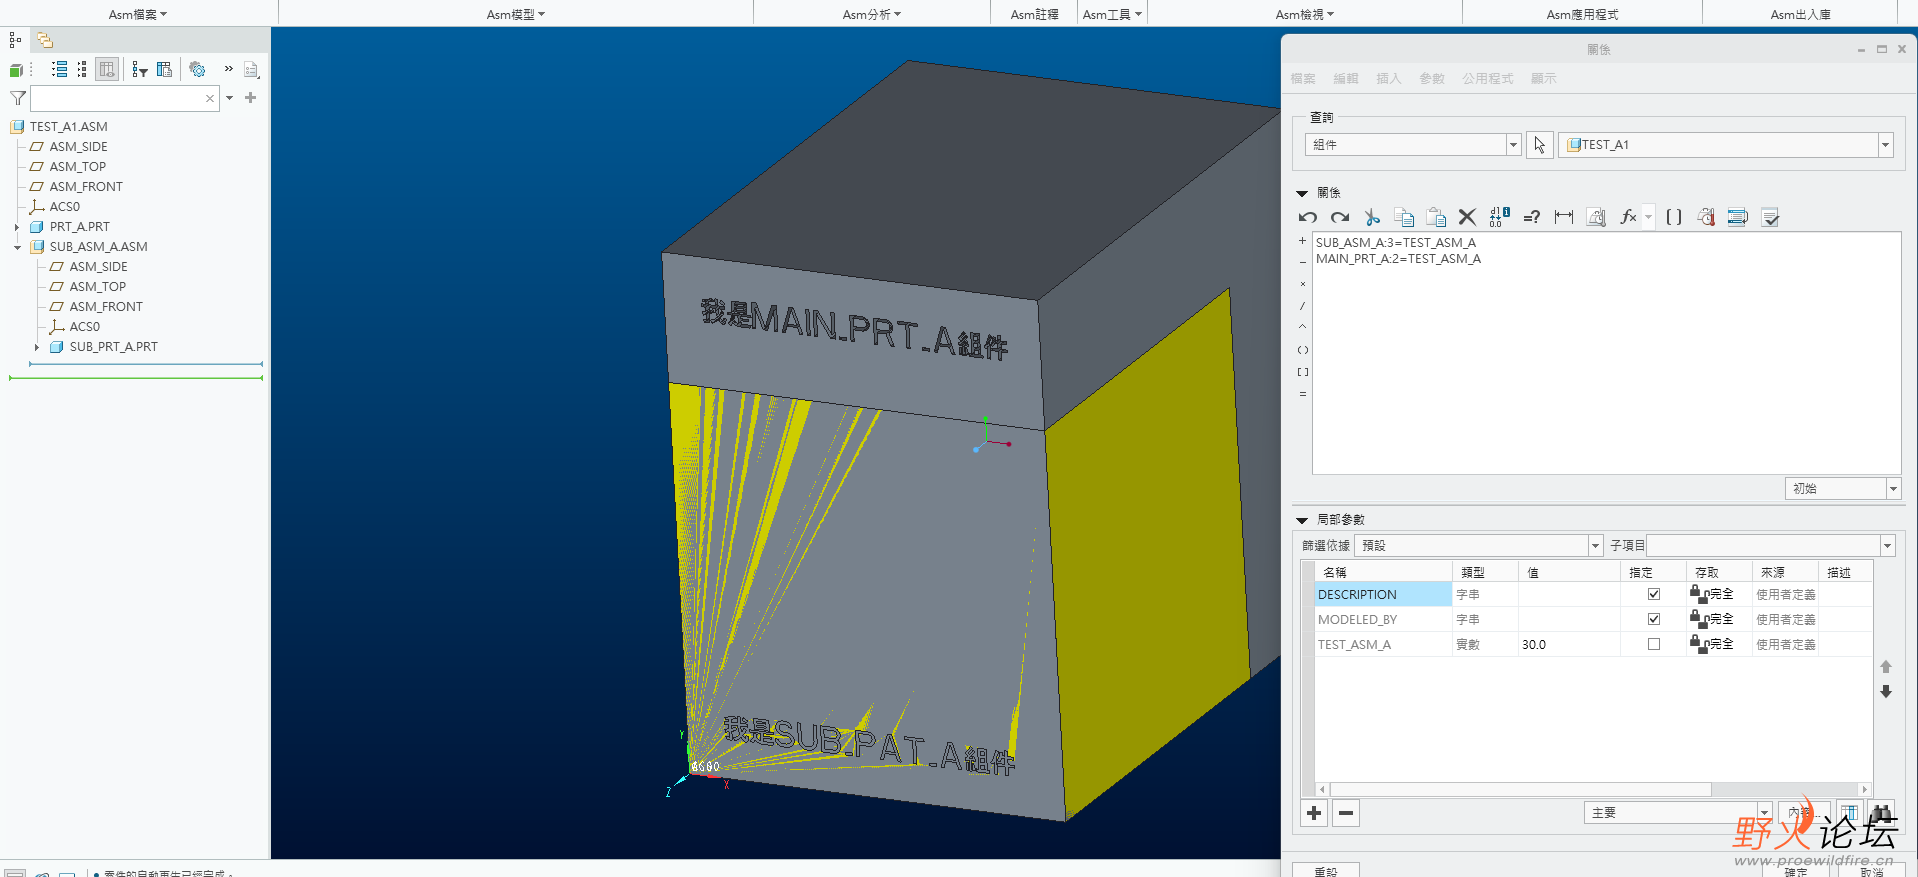Redo edit in relations toolbar
The image size is (1918, 877).
pyautogui.click(x=1340, y=217)
